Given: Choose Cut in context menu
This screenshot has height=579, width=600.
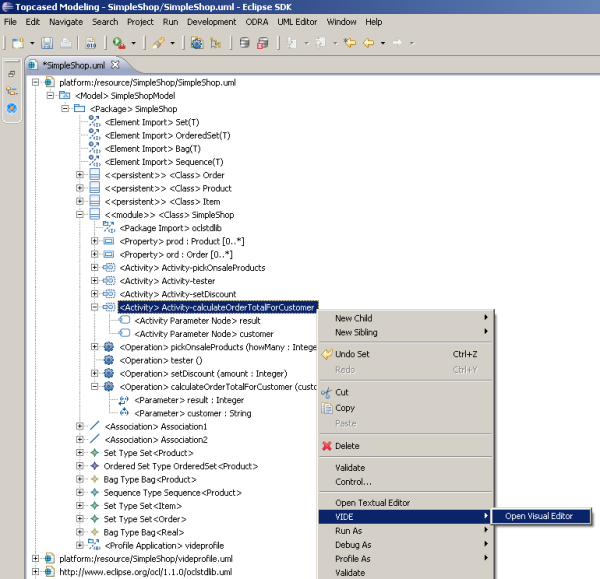Looking at the screenshot, I should point(406,392).
